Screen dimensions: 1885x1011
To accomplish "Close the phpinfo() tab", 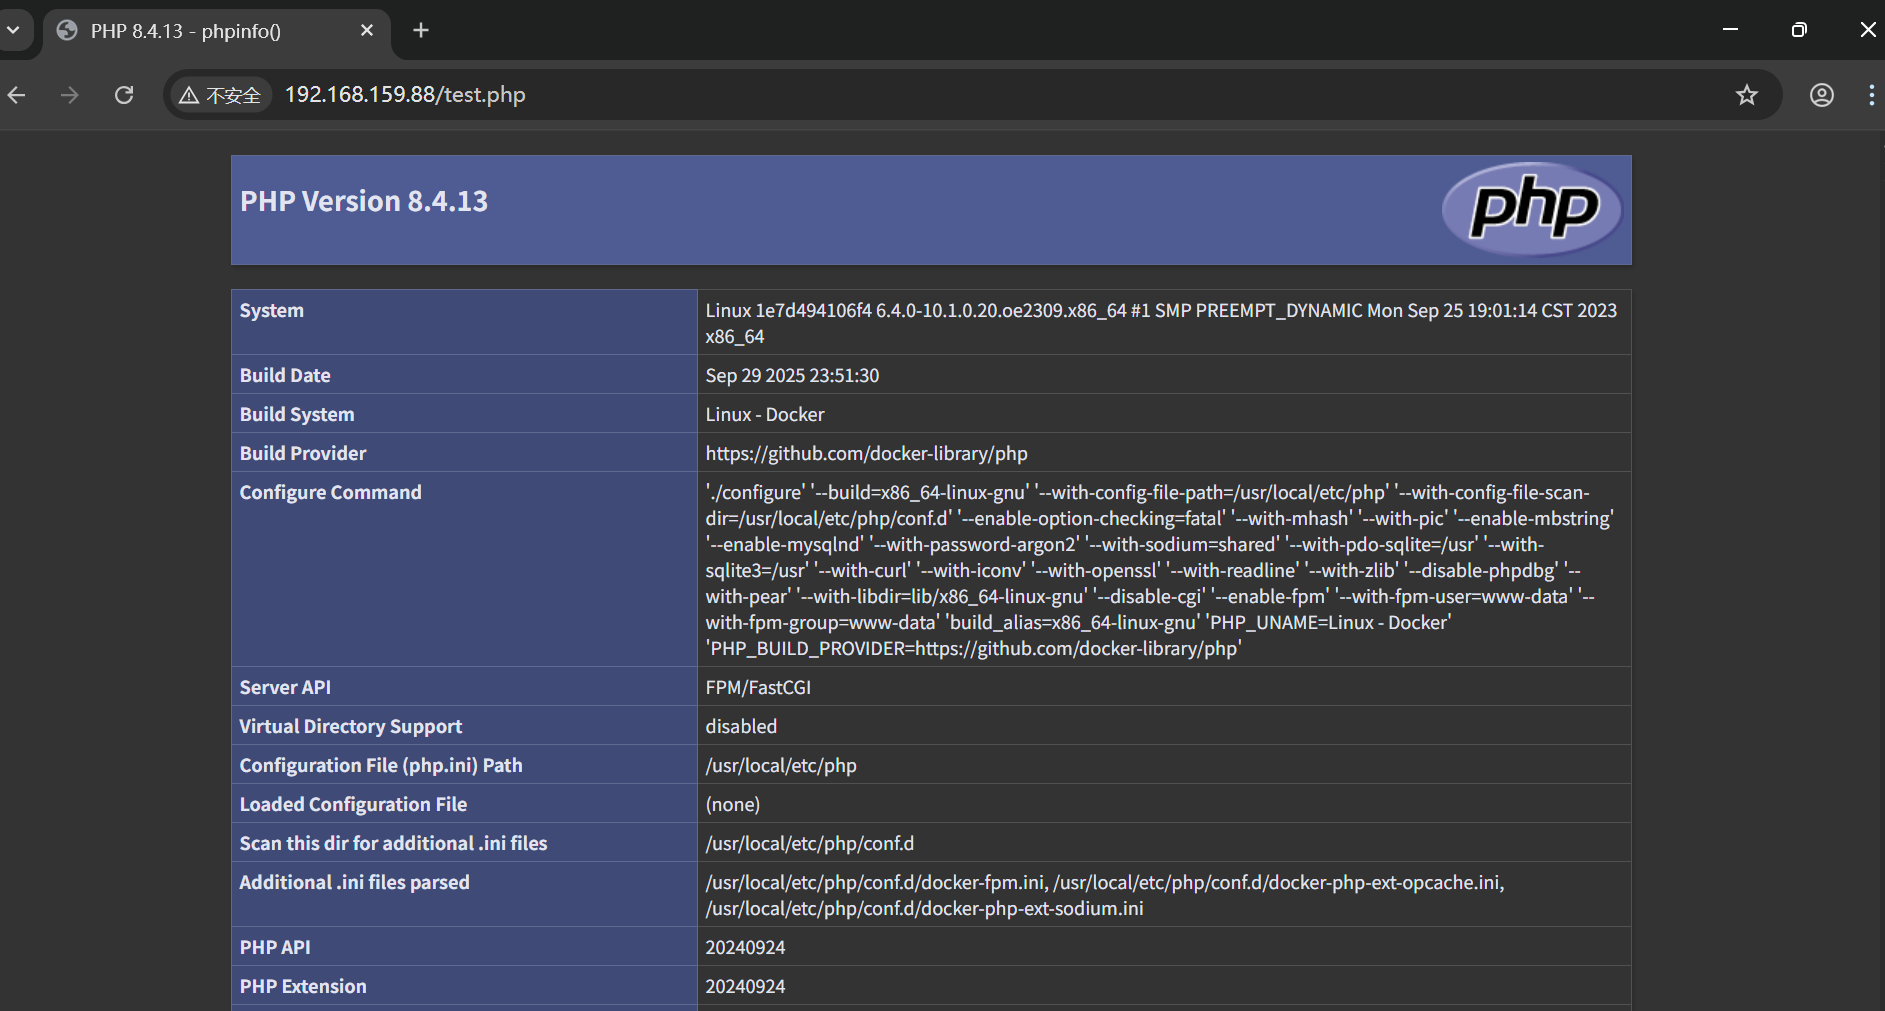I will click(367, 30).
